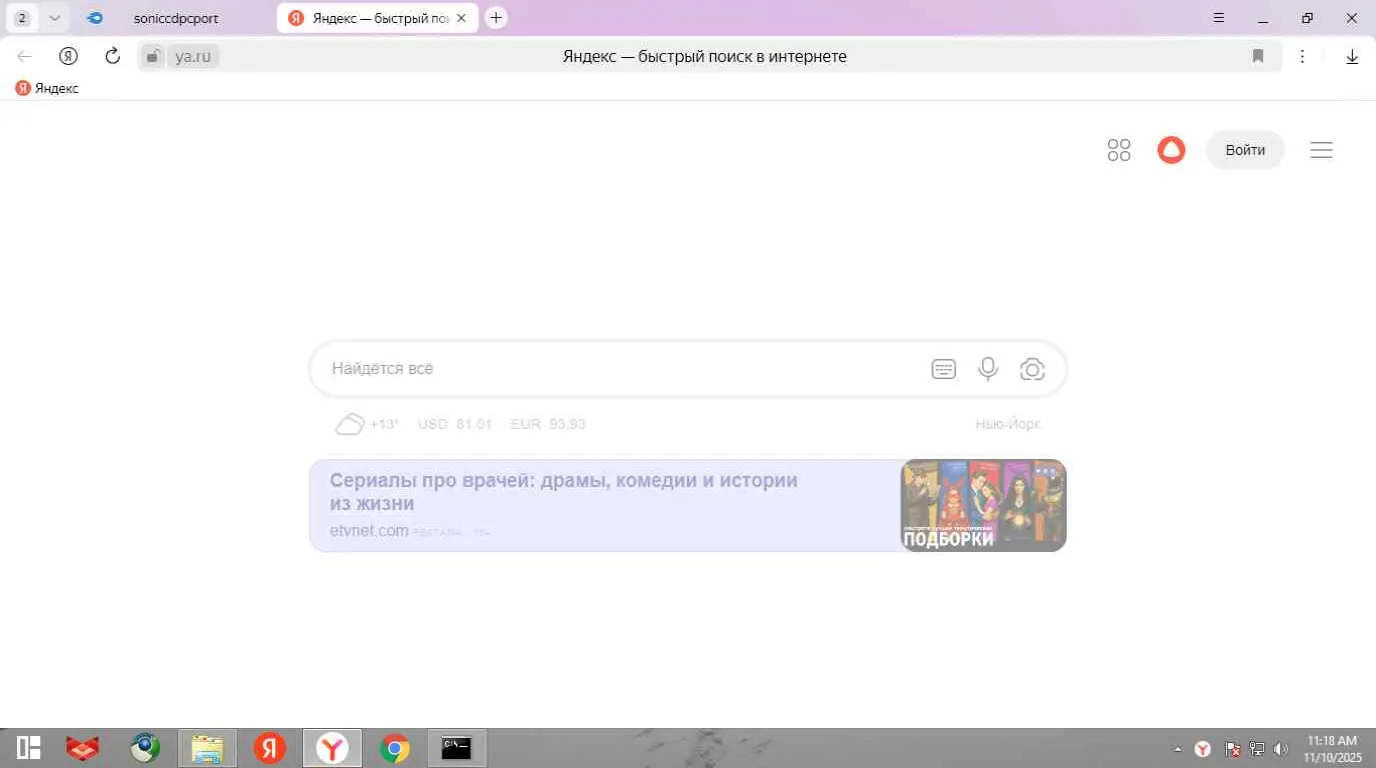Open the volume speaker tray icon
The height and width of the screenshot is (768, 1376).
tap(1281, 749)
